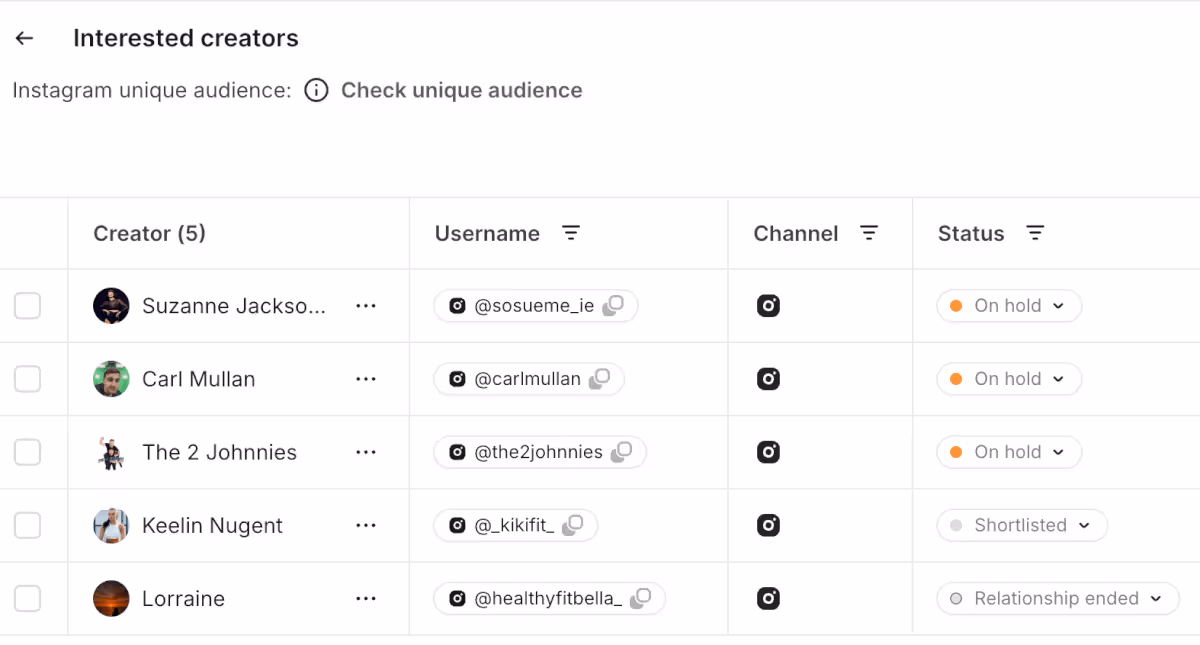Open the three-dot menu for Lorraine

click(366, 599)
